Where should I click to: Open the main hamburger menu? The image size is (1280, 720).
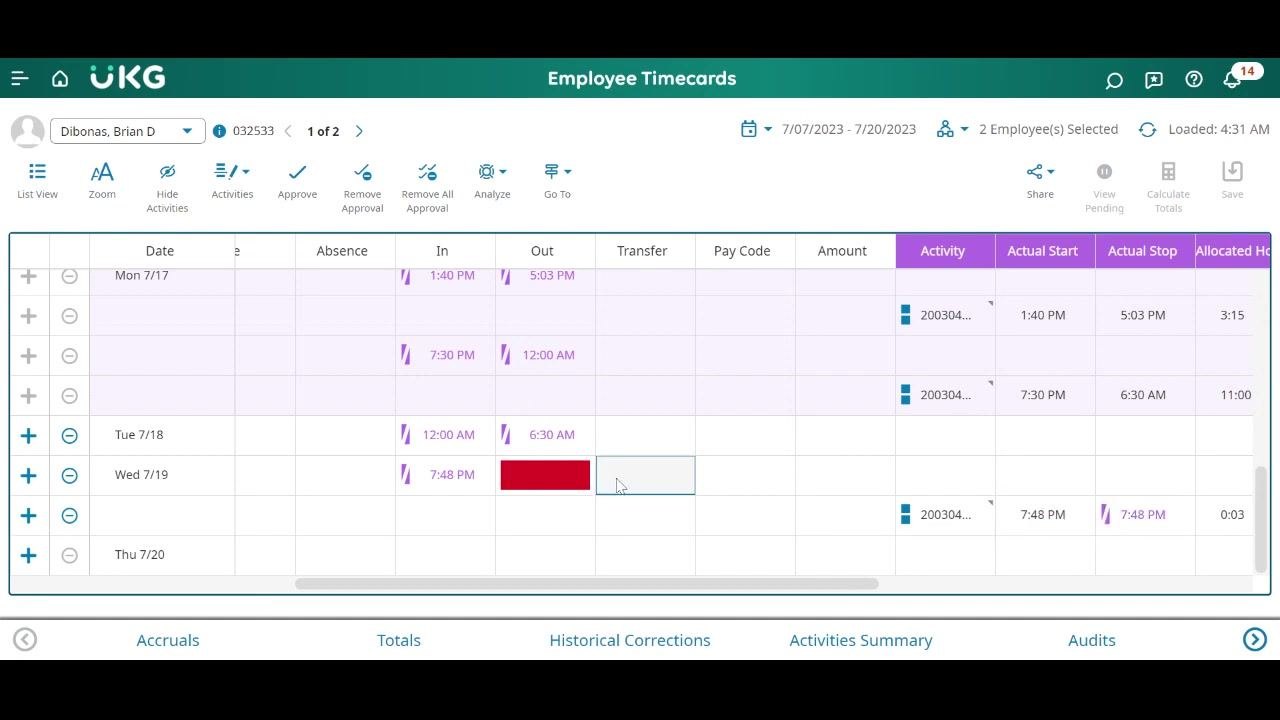[x=19, y=79]
